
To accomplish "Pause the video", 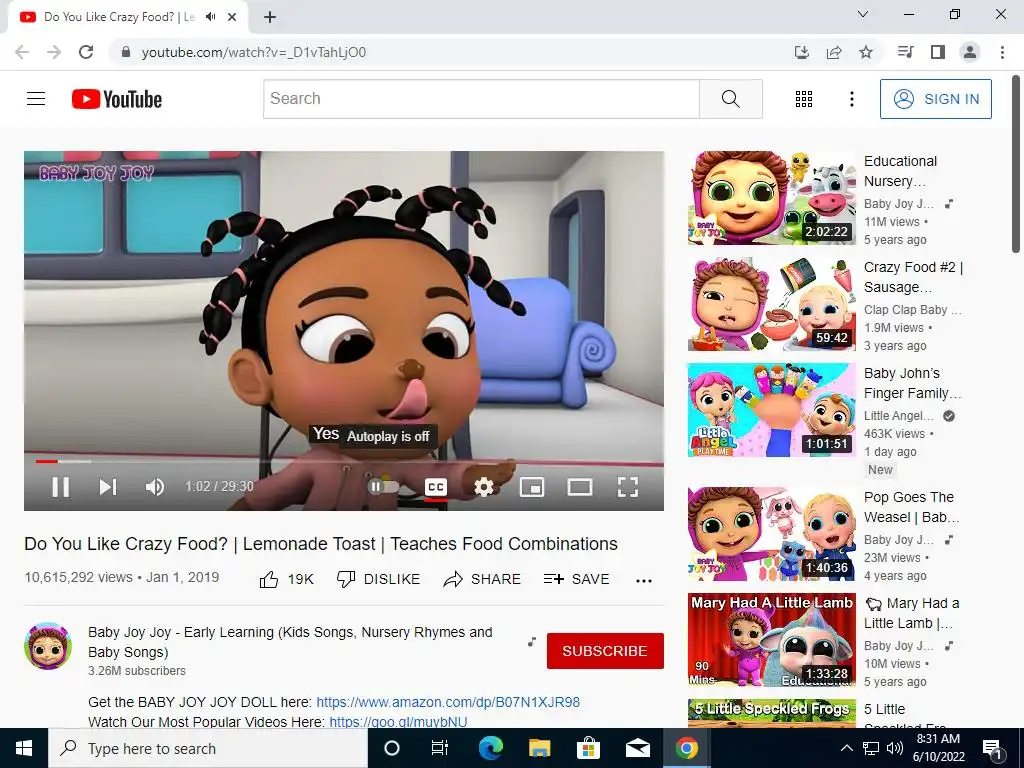I will [x=61, y=487].
